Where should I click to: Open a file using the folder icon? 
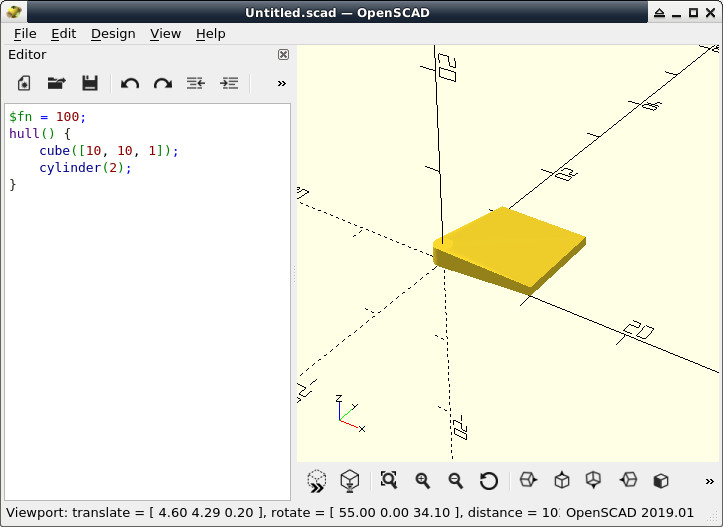(57, 83)
